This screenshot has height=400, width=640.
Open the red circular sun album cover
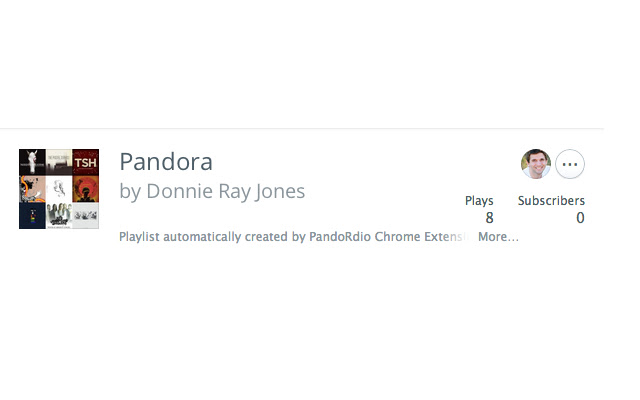[x=86, y=189]
